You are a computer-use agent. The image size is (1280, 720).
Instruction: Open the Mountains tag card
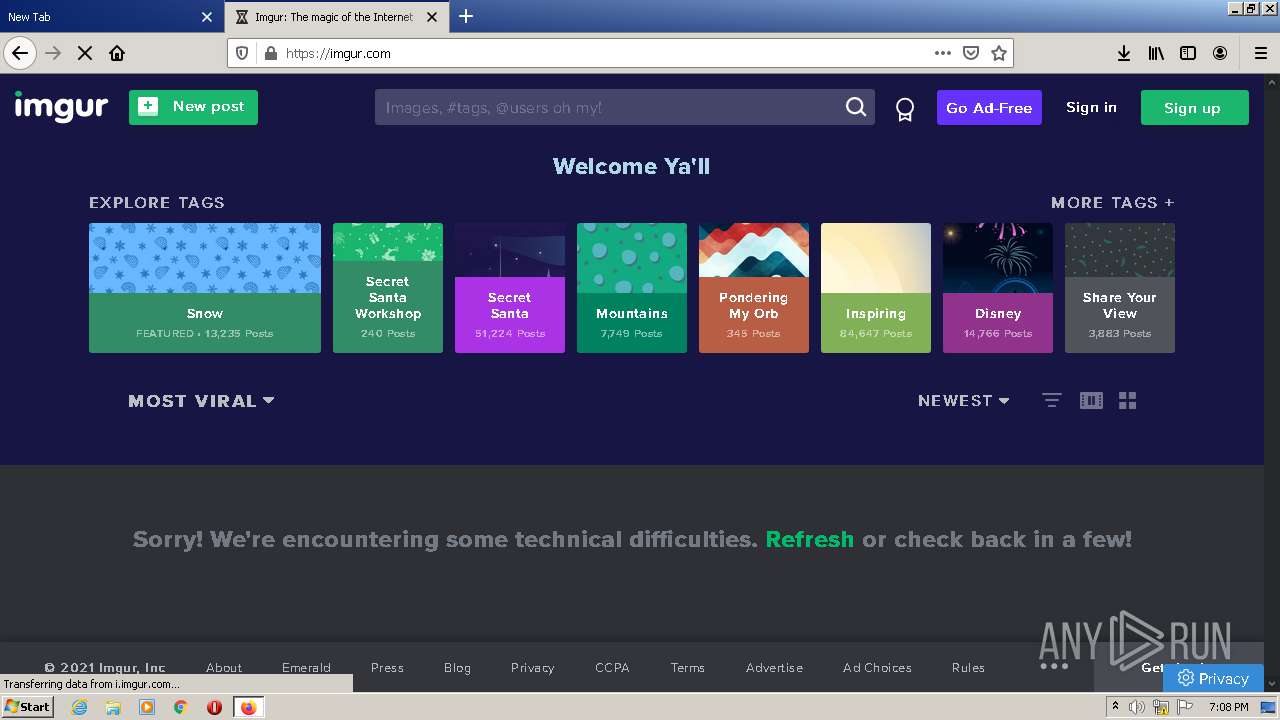pos(632,288)
